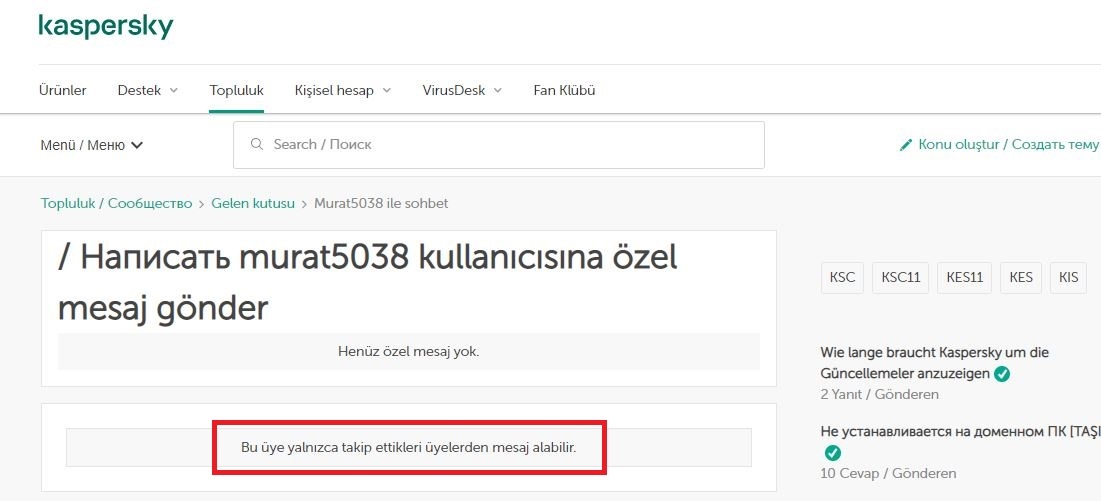
Task: Click the 10 Cevap / Gönderen text
Action: click(888, 474)
